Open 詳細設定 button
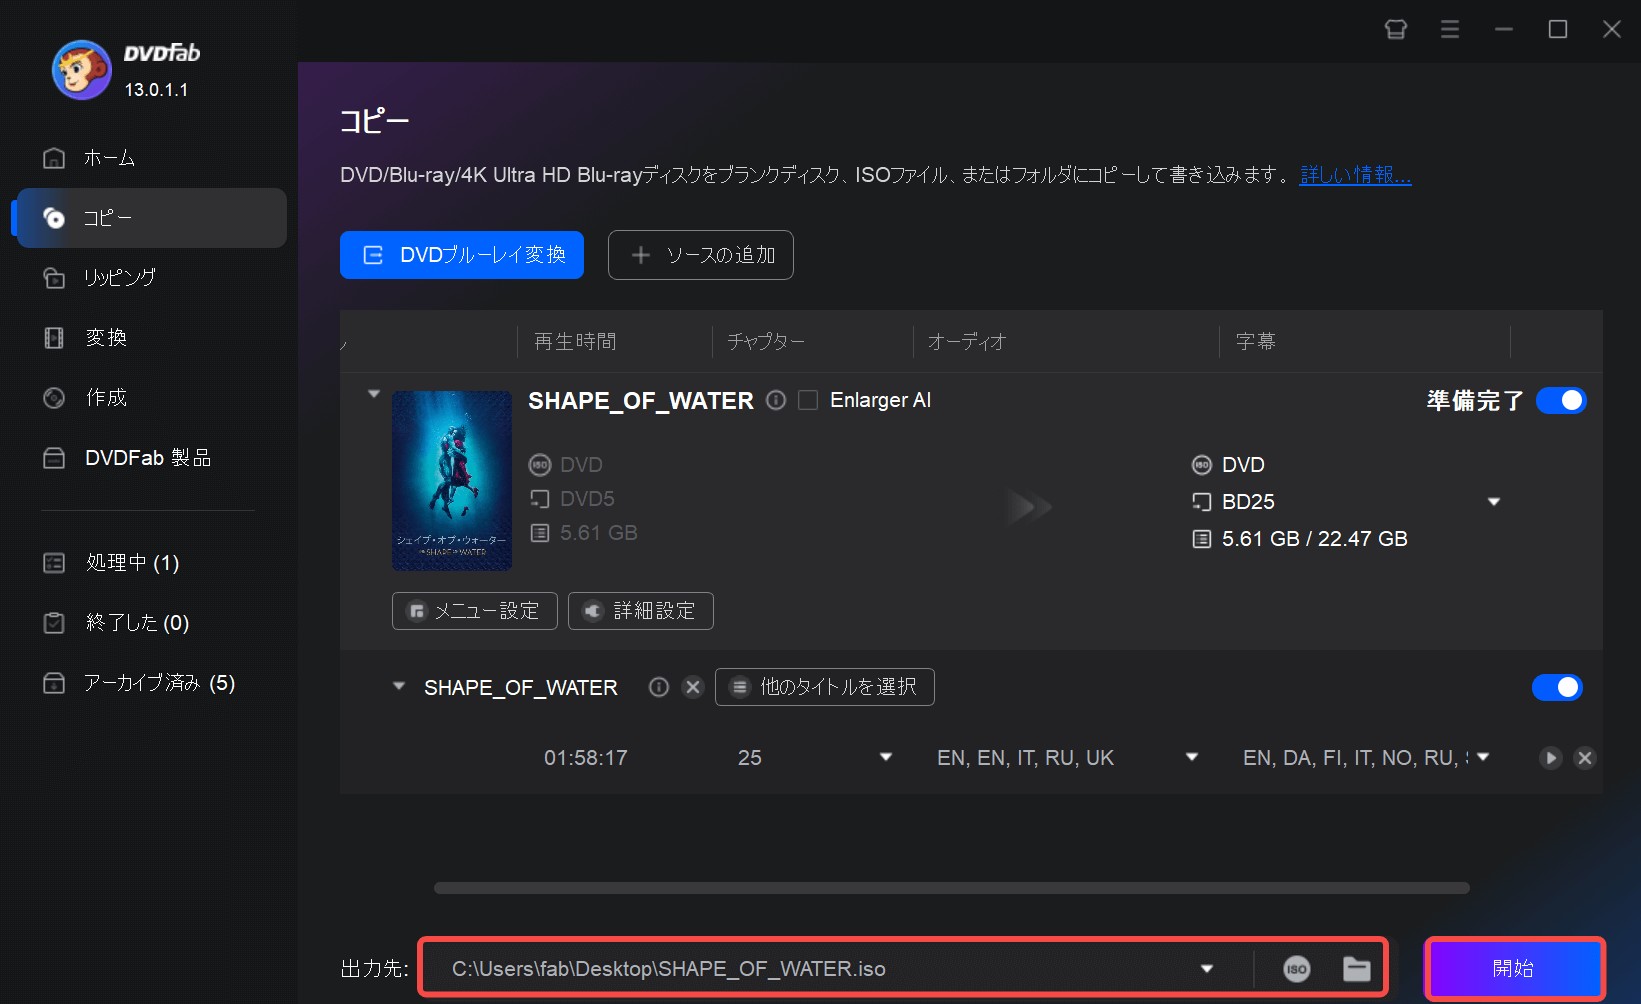 (641, 611)
